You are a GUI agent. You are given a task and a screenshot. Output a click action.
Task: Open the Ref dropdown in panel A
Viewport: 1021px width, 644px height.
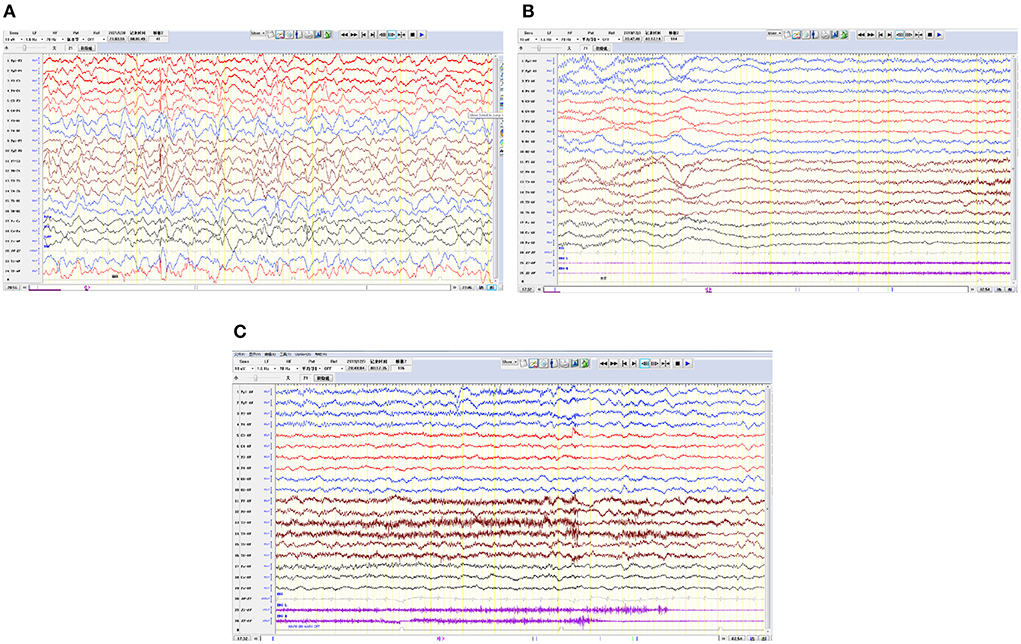96,40
